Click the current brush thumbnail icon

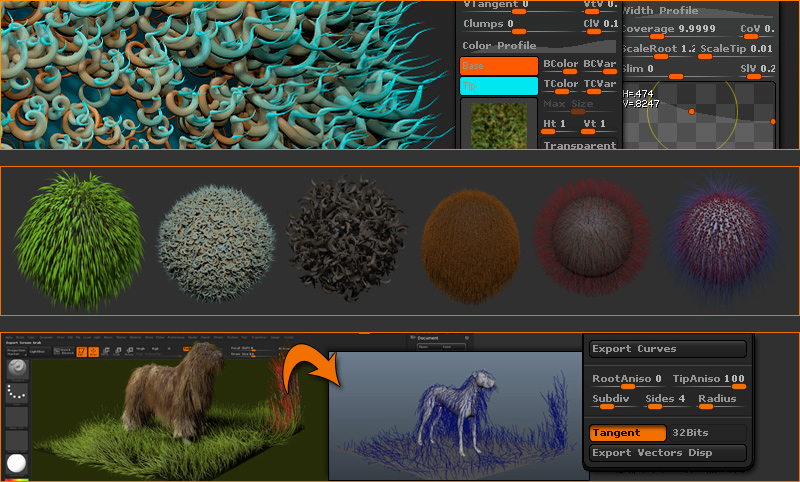pos(17,367)
